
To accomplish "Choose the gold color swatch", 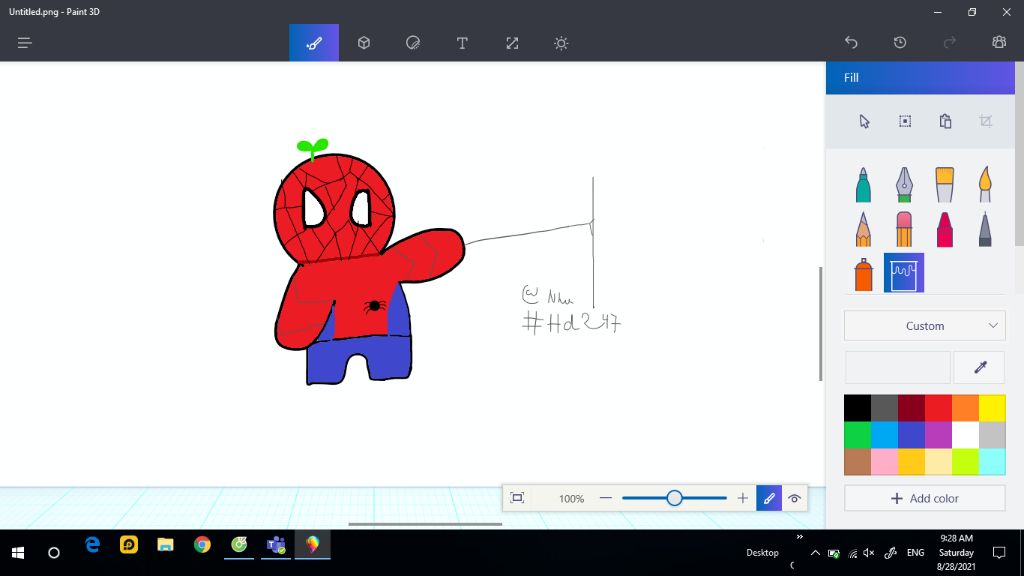I will coord(911,462).
